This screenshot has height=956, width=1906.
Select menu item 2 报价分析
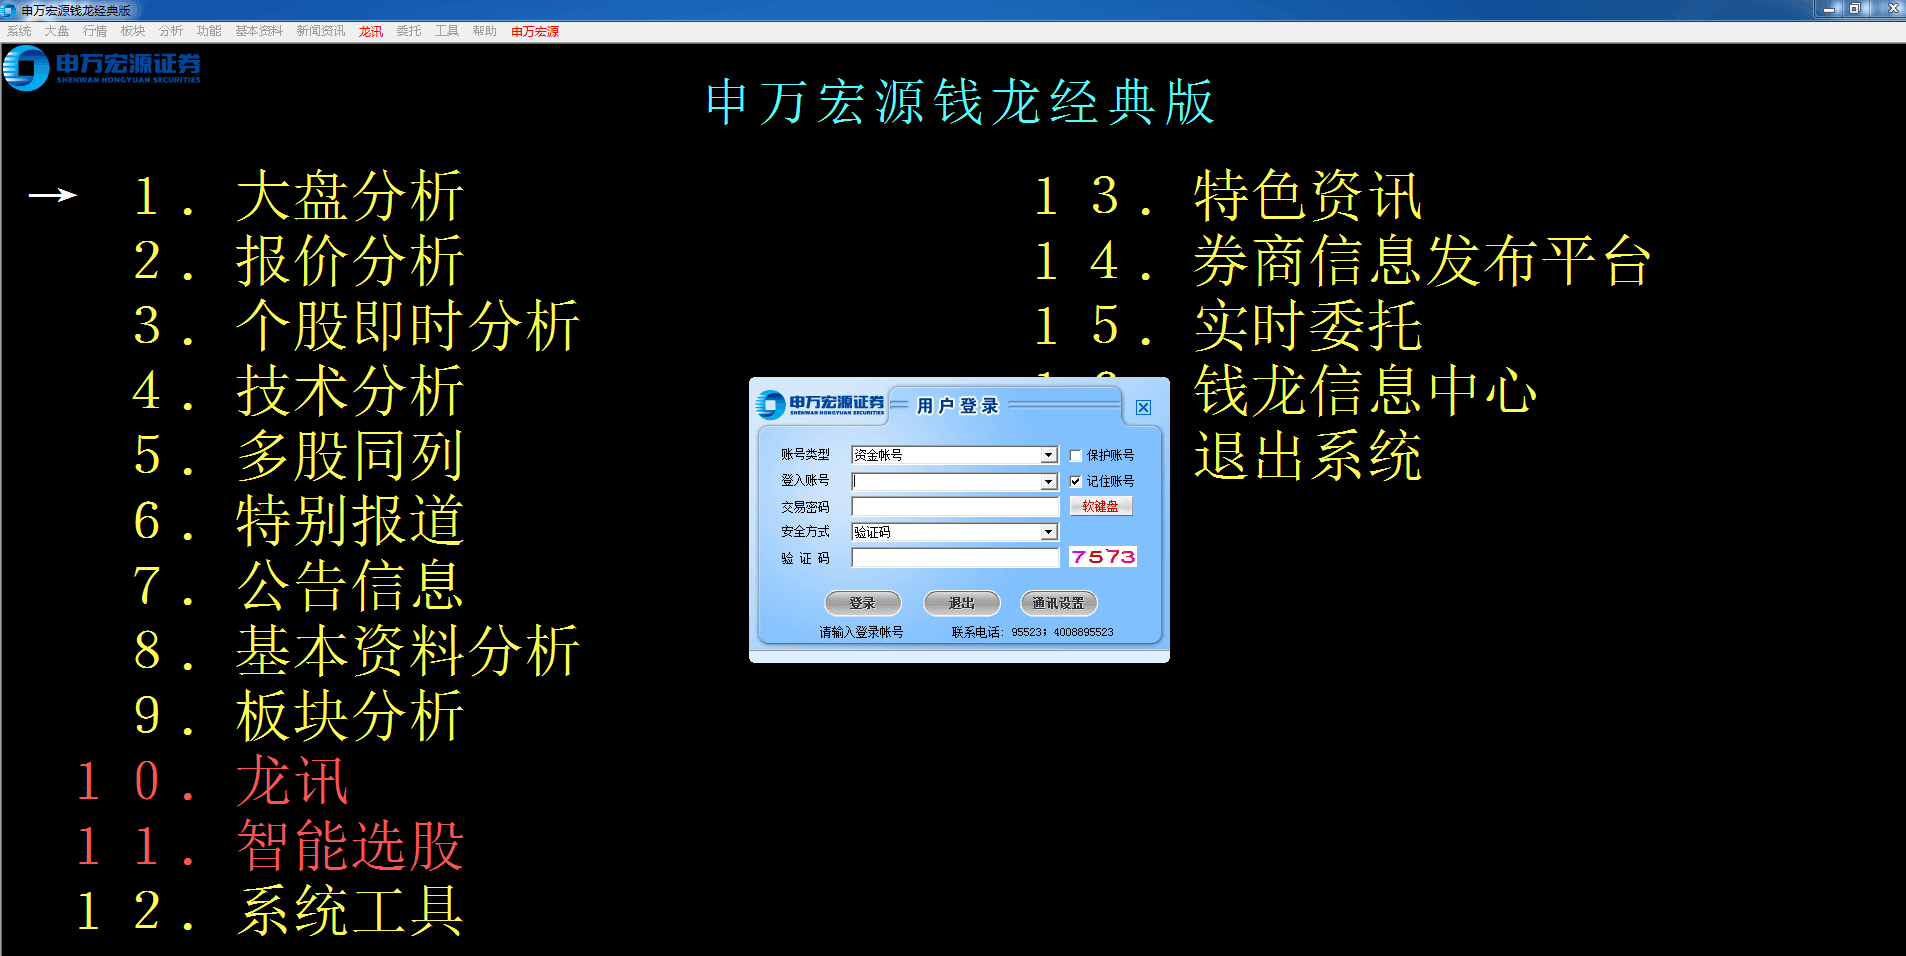pyautogui.click(x=298, y=260)
